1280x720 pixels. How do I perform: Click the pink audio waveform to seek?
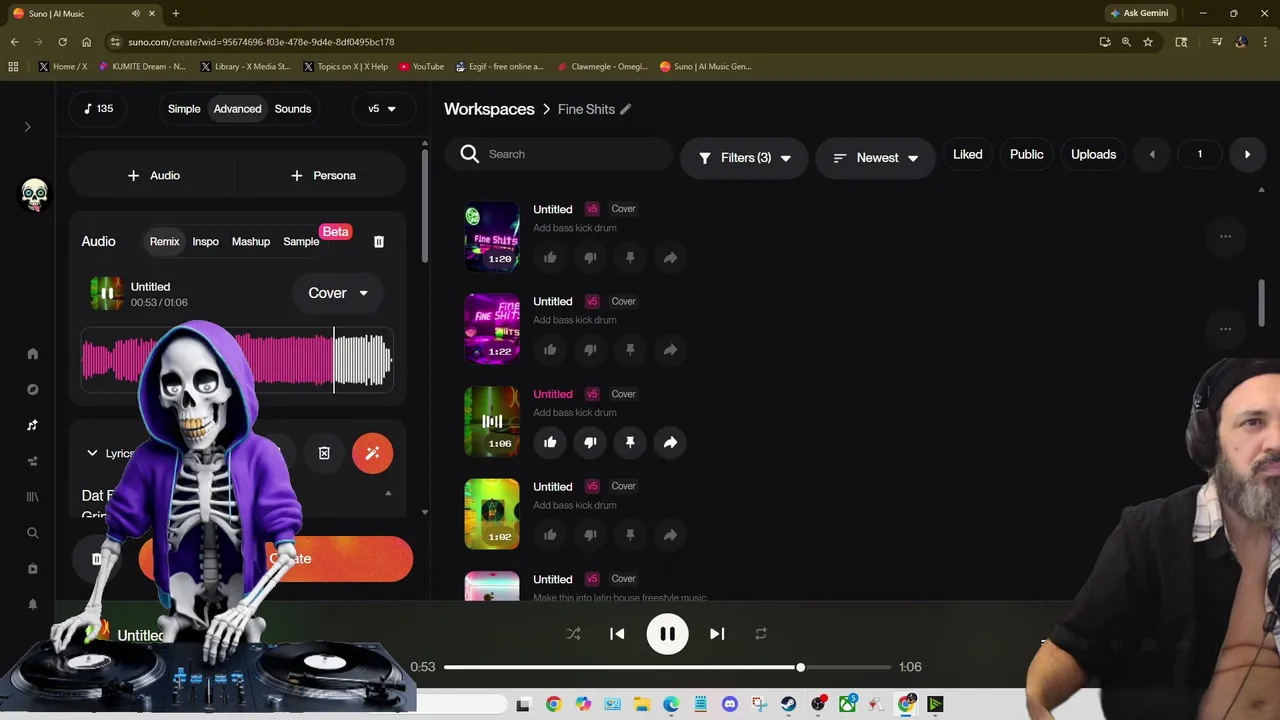[x=237, y=360]
